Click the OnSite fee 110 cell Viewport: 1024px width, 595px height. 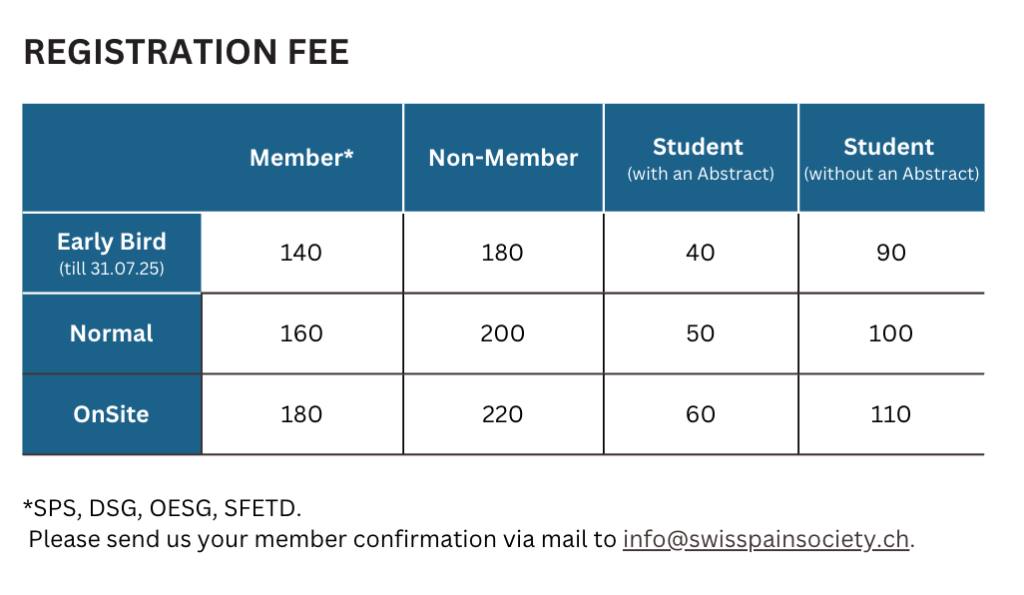(890, 414)
